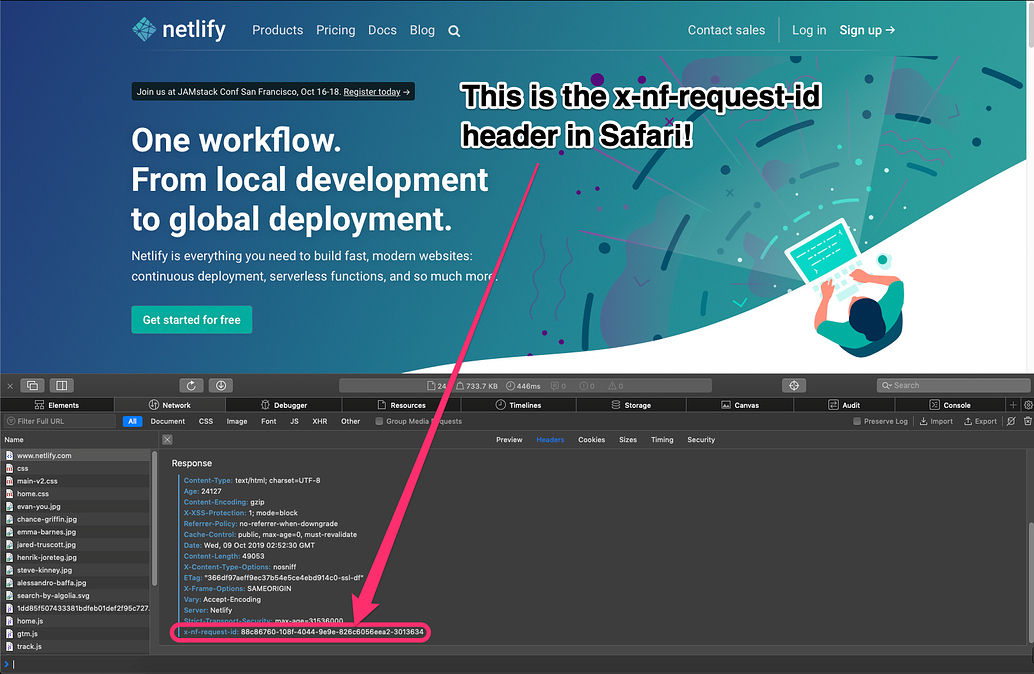Click the reload page icon in the inspector
The width and height of the screenshot is (1034, 674).
tap(190, 385)
